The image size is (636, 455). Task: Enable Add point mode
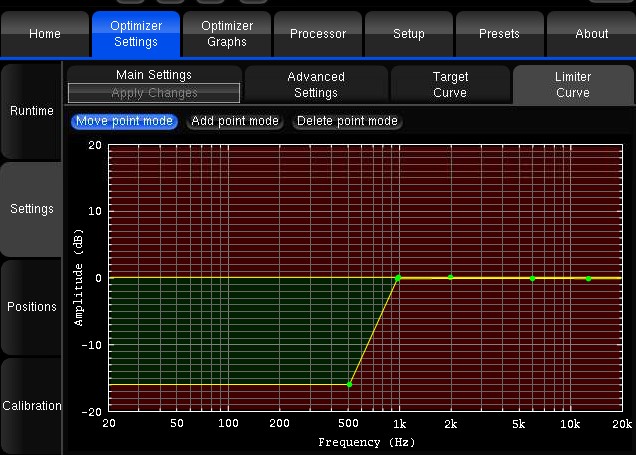pos(235,121)
